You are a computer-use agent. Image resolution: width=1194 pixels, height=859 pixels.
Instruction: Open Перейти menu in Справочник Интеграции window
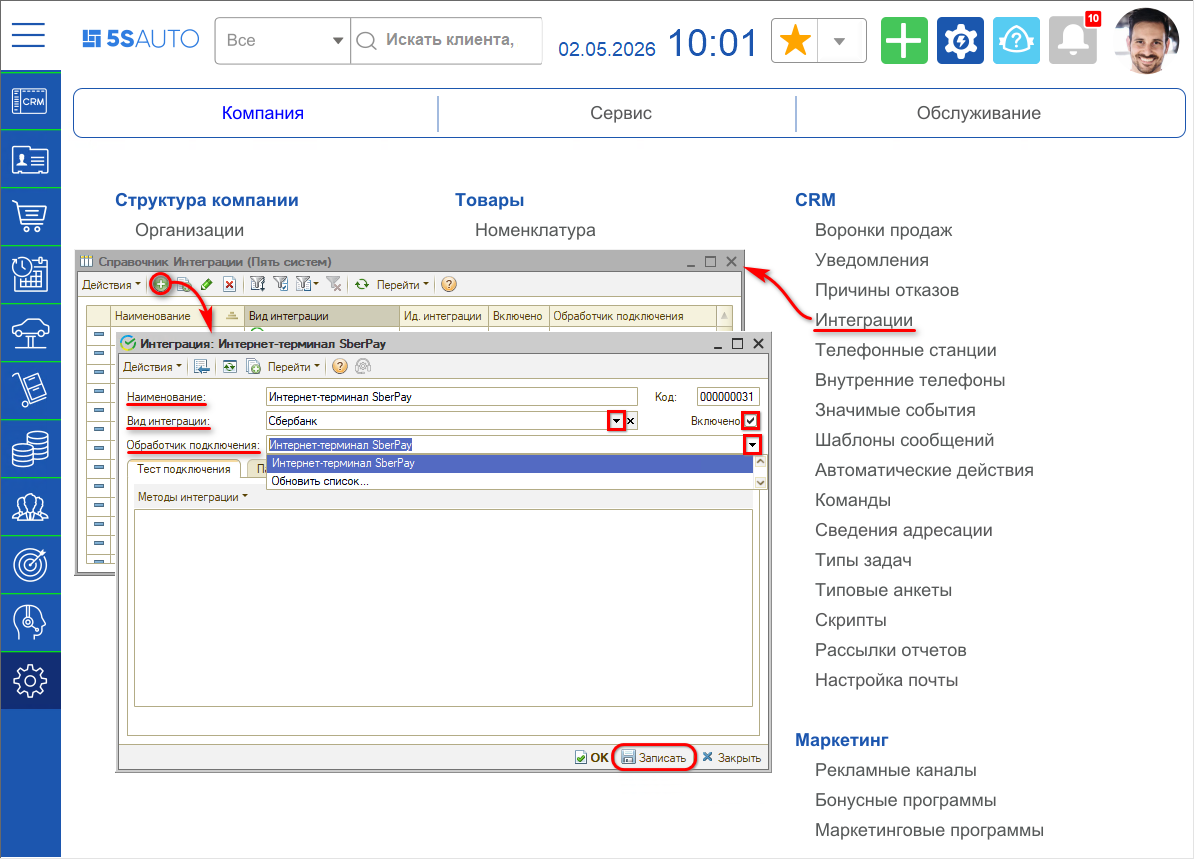(x=403, y=285)
